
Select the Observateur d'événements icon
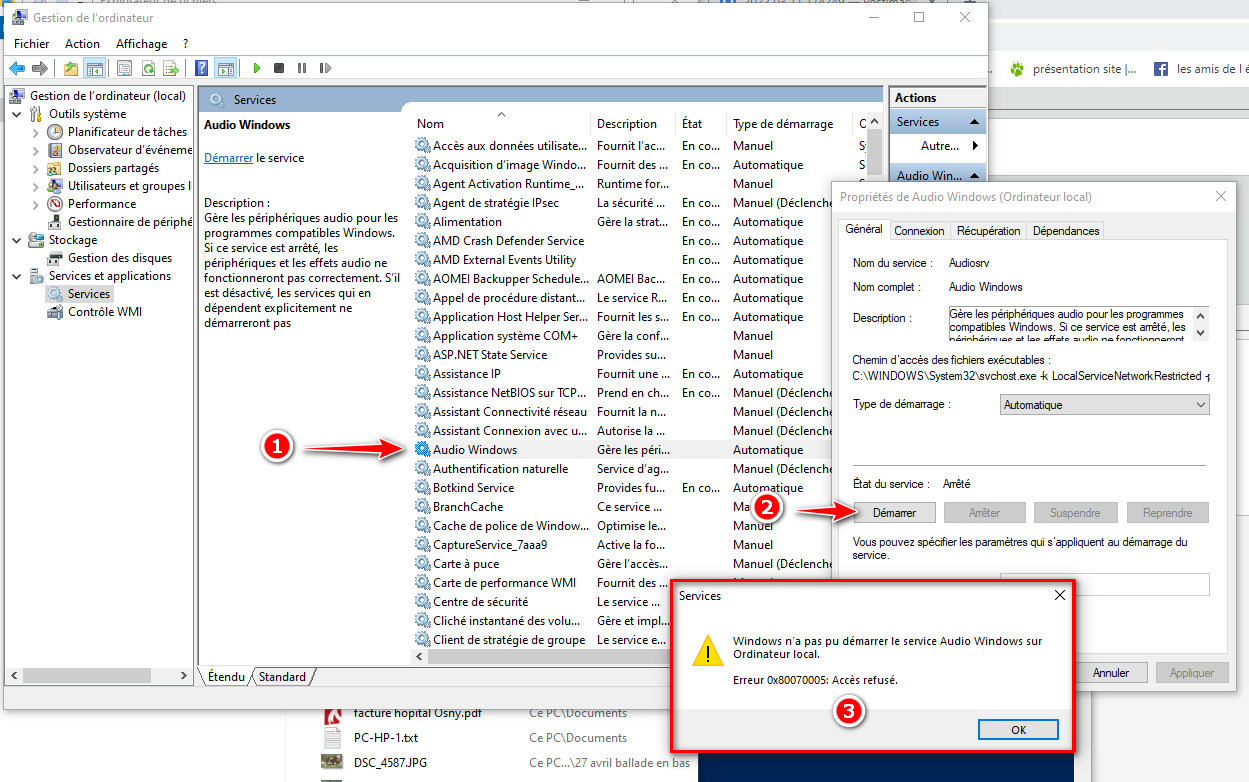pos(55,150)
